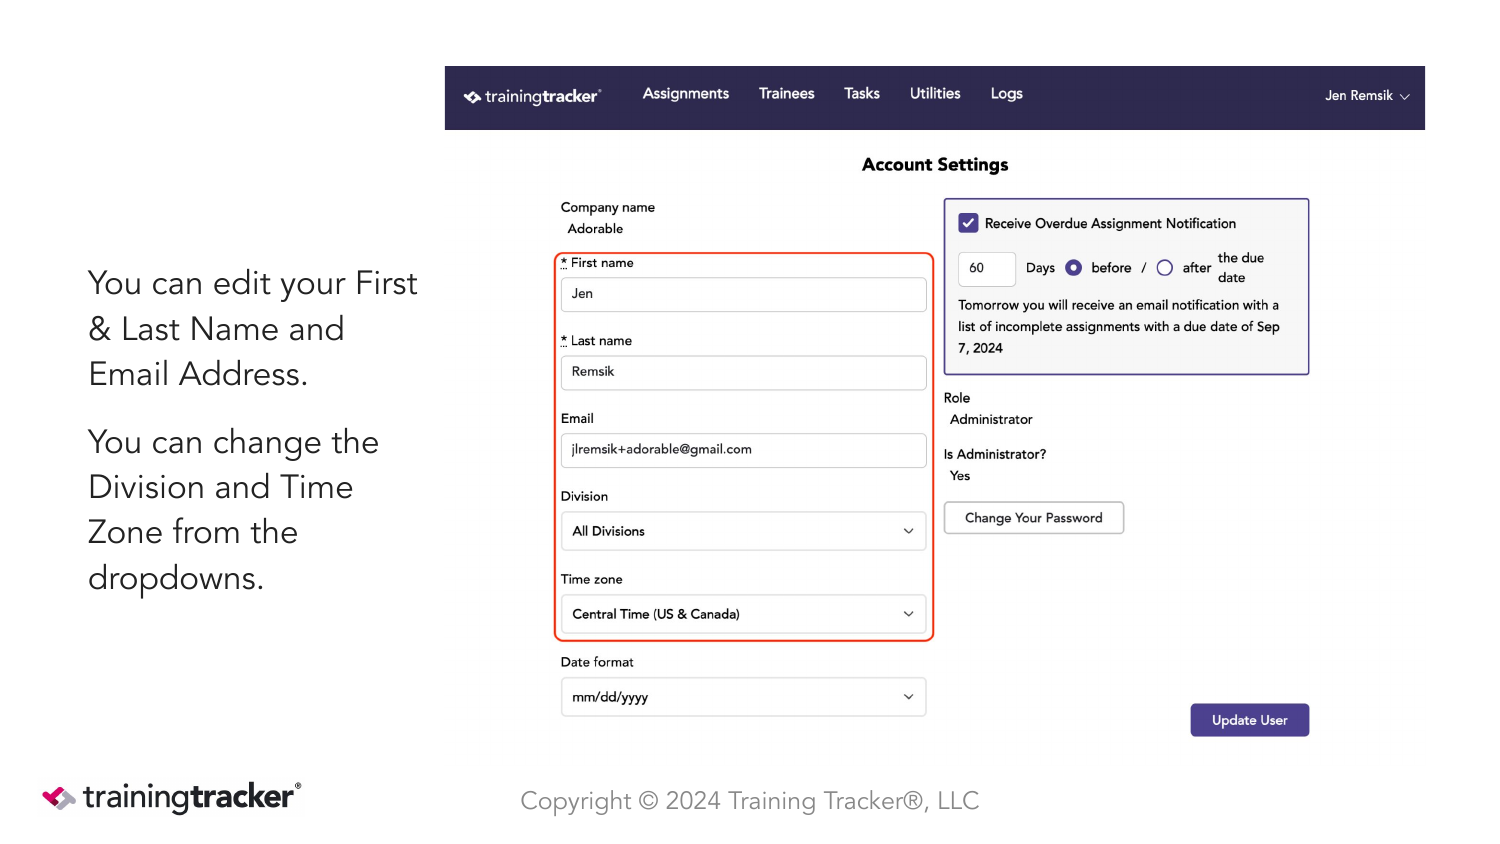Click the trainingtracker logo in navbar
This screenshot has height=844, width=1500.
pyautogui.click(x=532, y=96)
